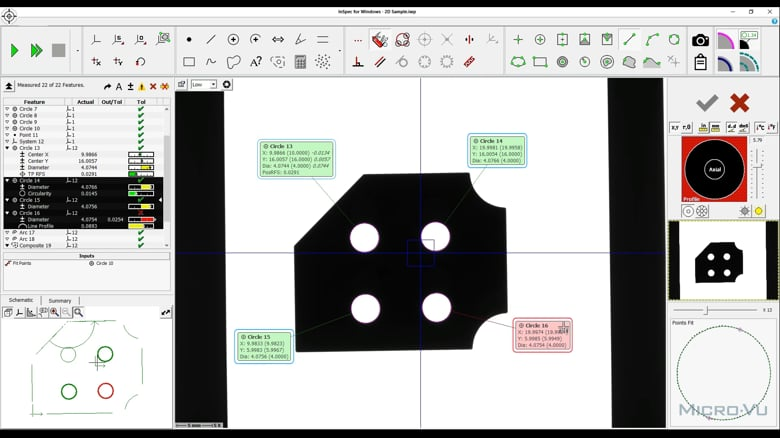Click the red parallel lines icon
This screenshot has width=780, height=438.
[380, 62]
